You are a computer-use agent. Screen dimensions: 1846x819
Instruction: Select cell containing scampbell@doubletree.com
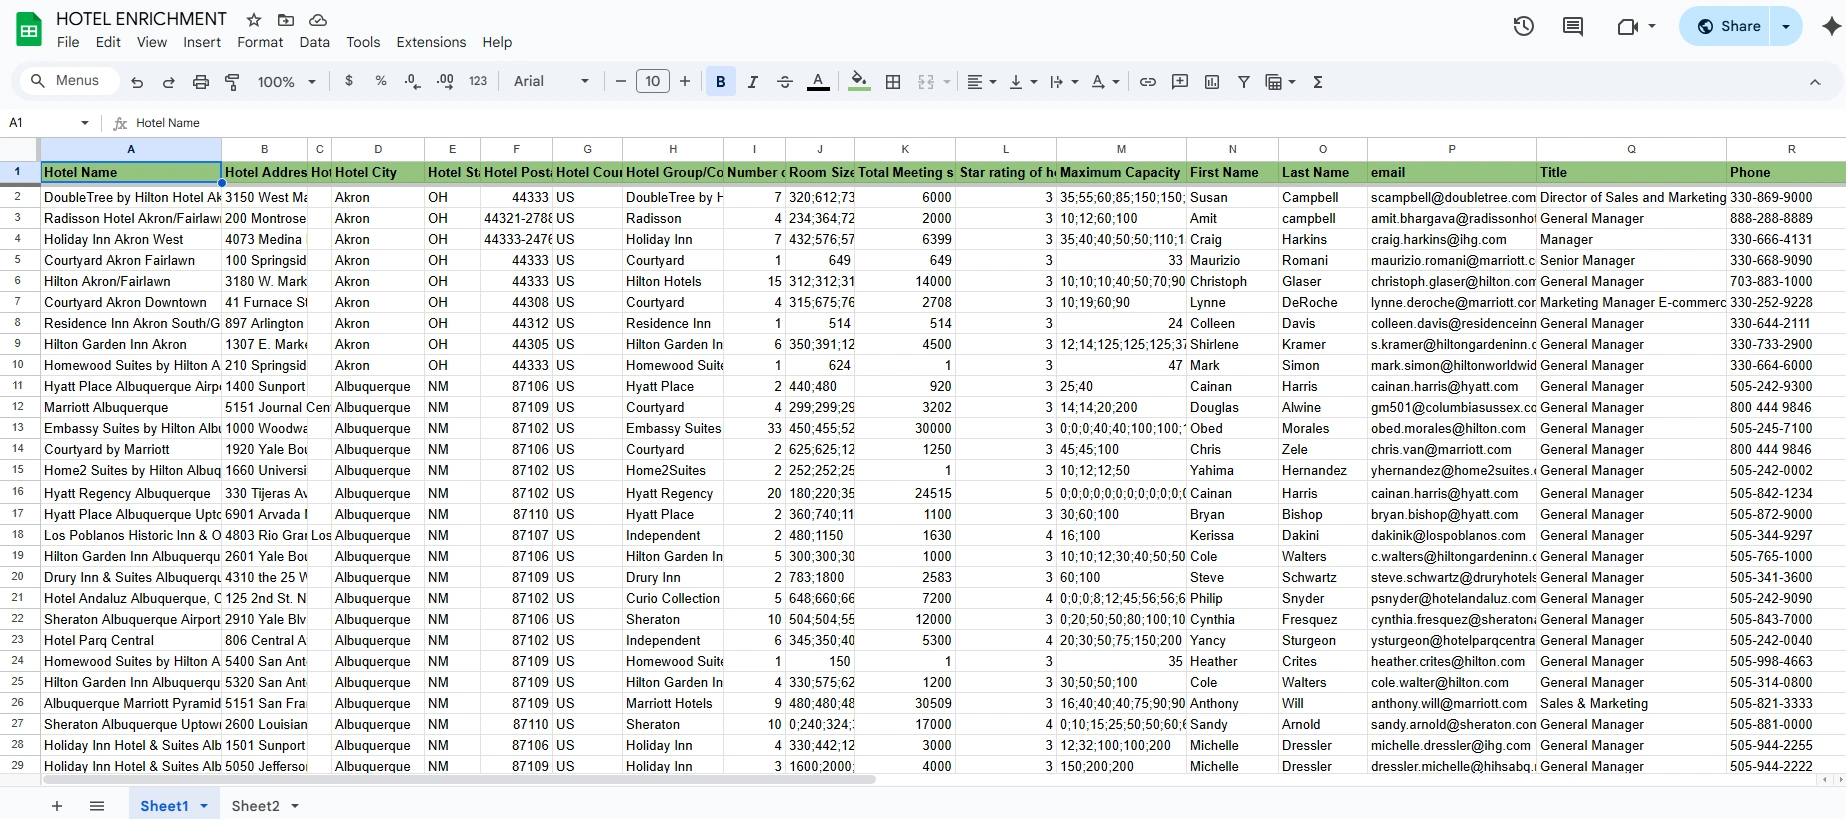(x=1452, y=197)
